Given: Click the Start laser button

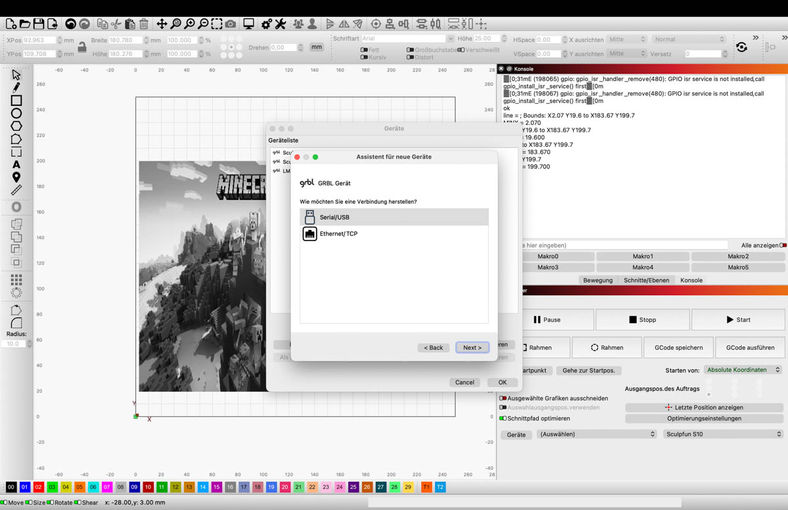Looking at the screenshot, I should tap(738, 320).
